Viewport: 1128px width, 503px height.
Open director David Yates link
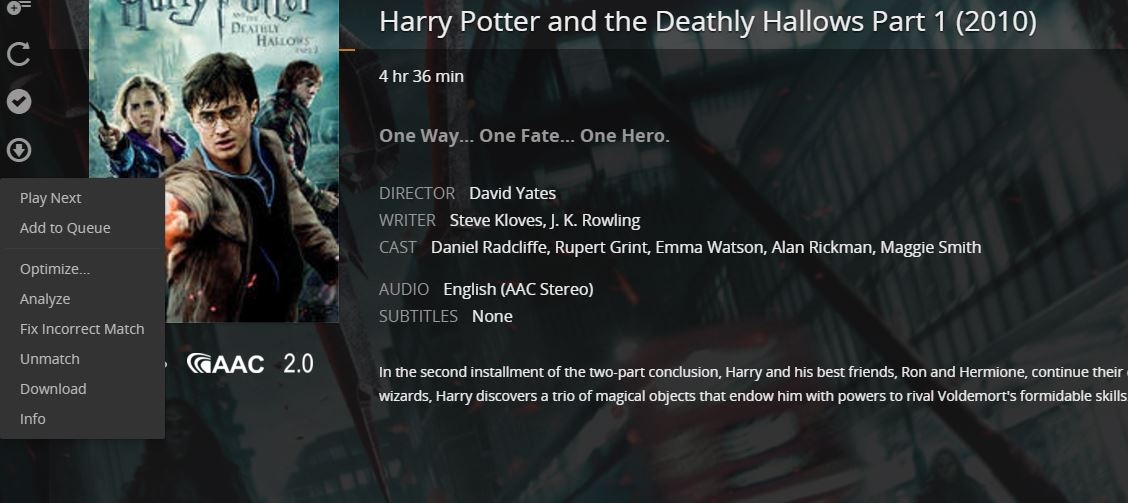(x=512, y=194)
